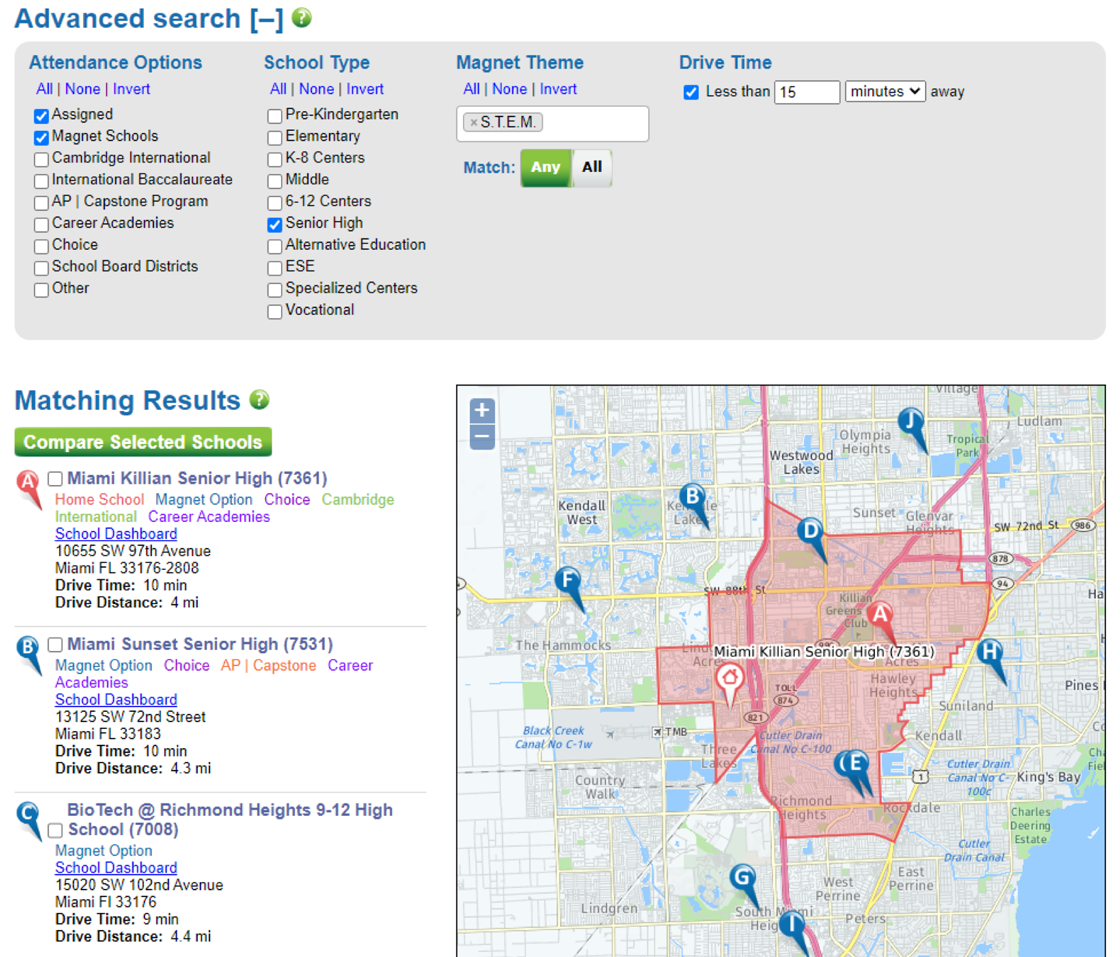Uncheck Senior High school type
1120x957 pixels.
click(275, 224)
